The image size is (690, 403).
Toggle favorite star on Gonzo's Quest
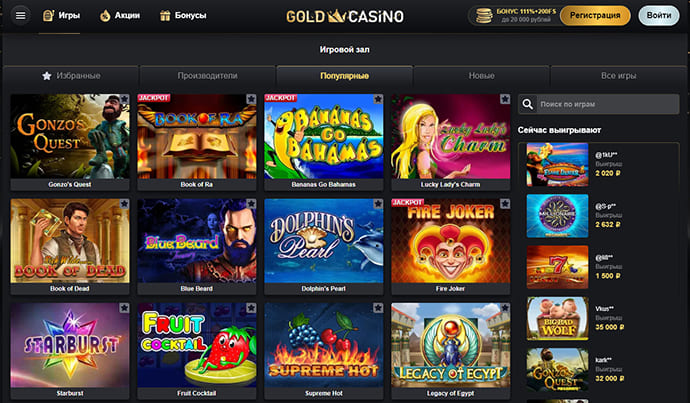click(124, 99)
